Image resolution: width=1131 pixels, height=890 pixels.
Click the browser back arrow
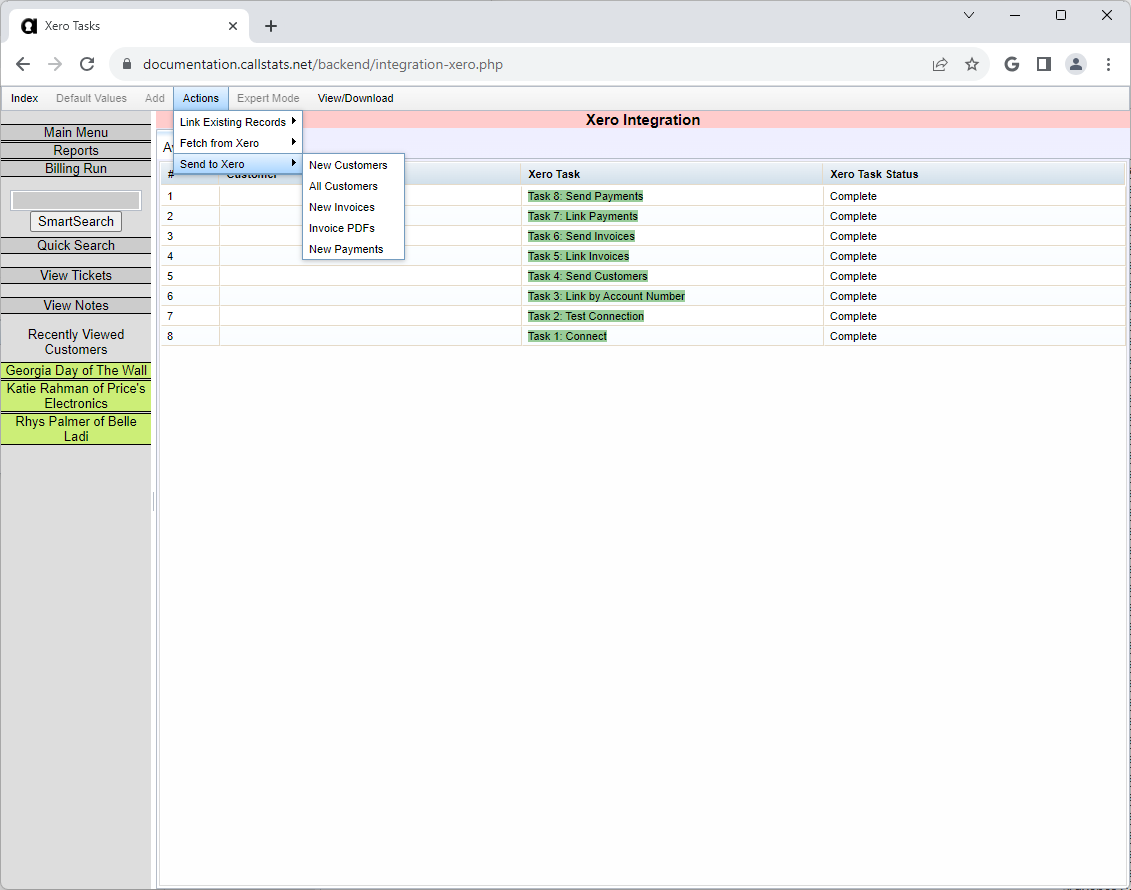[x=23, y=64]
